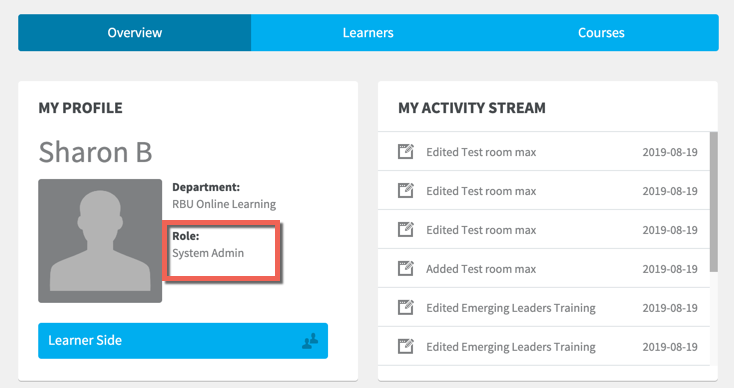Click the My Activity Stream heading
Image resolution: width=734 pixels, height=388 pixels.
(472, 108)
